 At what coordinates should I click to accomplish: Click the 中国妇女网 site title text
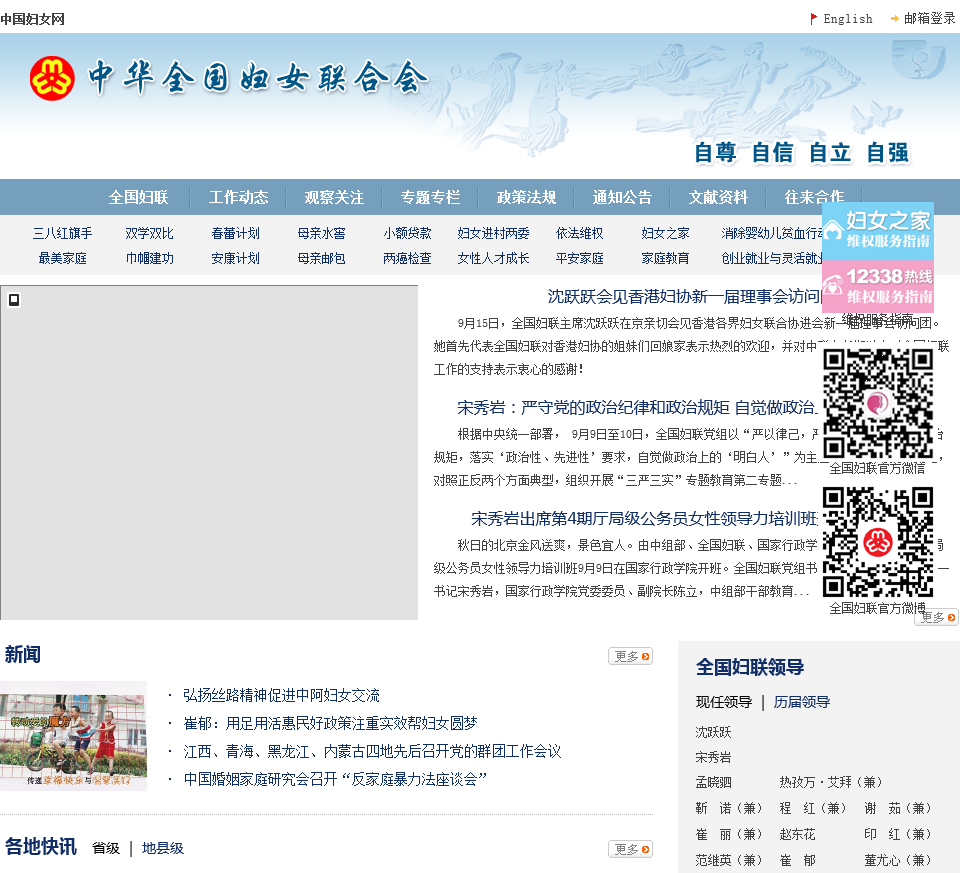pos(32,20)
